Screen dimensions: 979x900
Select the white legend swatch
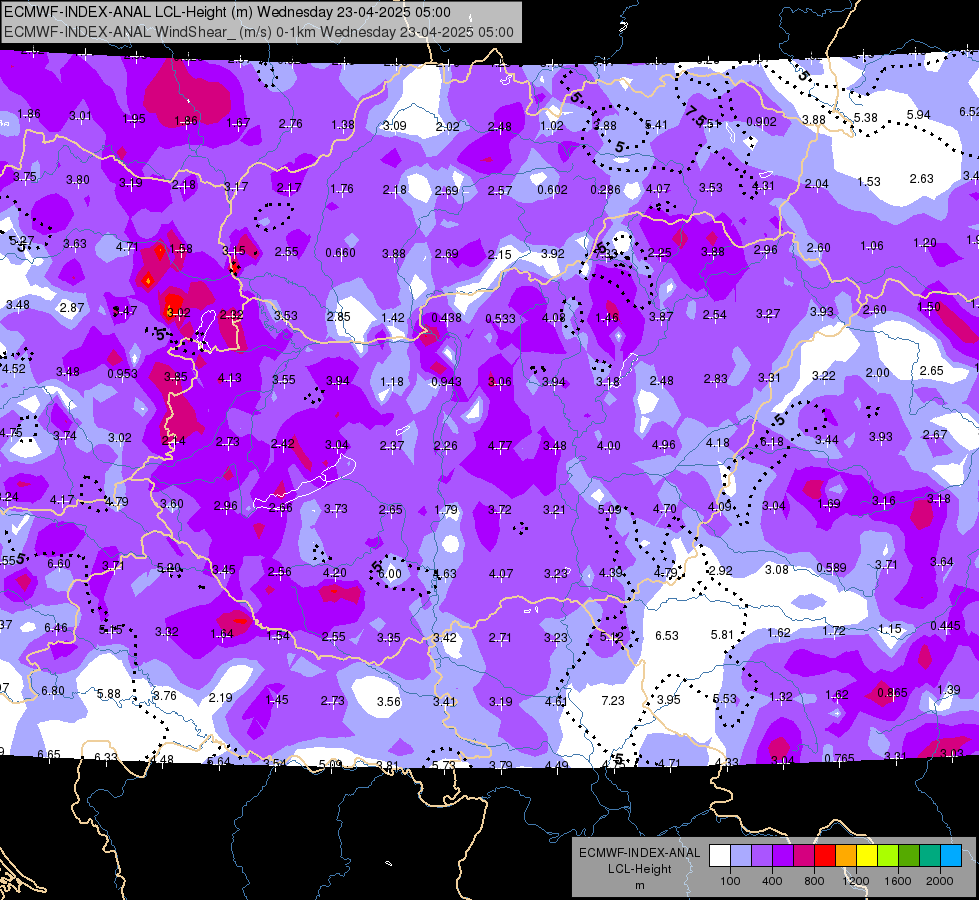pos(719,855)
